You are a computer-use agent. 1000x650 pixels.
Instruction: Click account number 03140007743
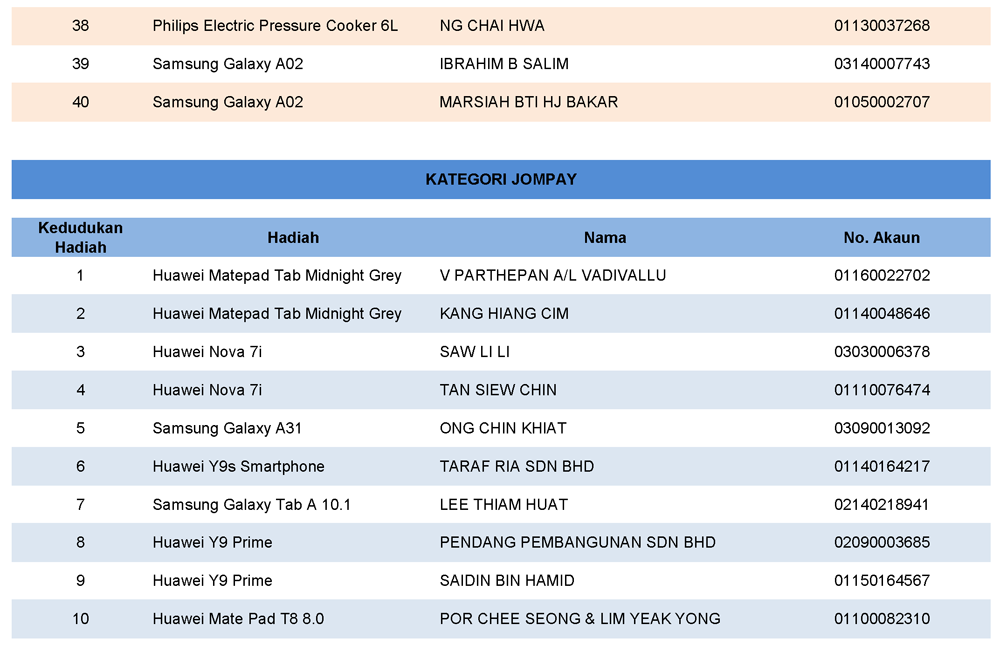point(881,64)
